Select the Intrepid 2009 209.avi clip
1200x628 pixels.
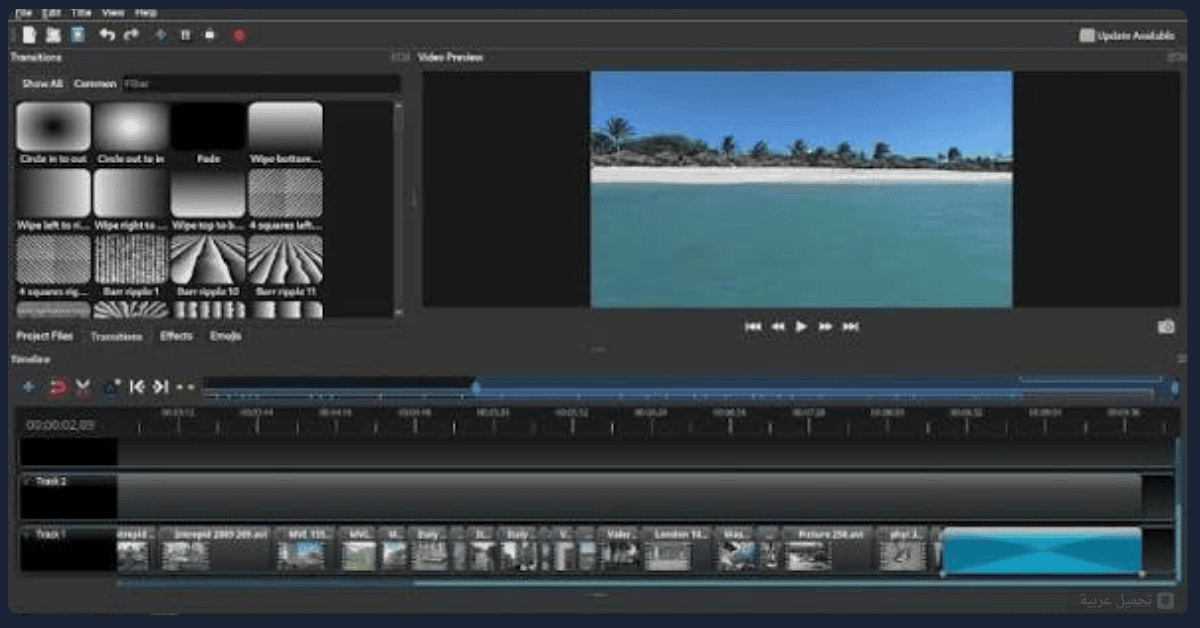(x=214, y=549)
